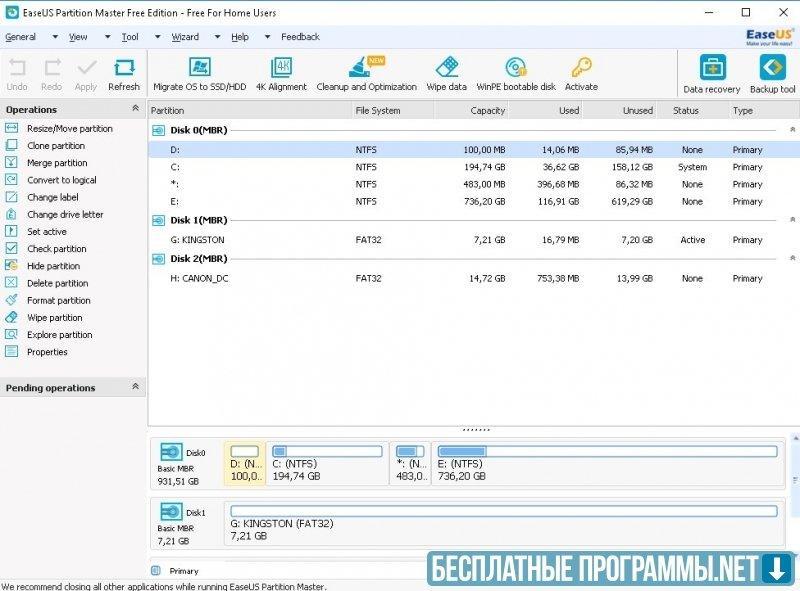Sort by Used column header
Viewport: 800px width, 591px height.
545,110
